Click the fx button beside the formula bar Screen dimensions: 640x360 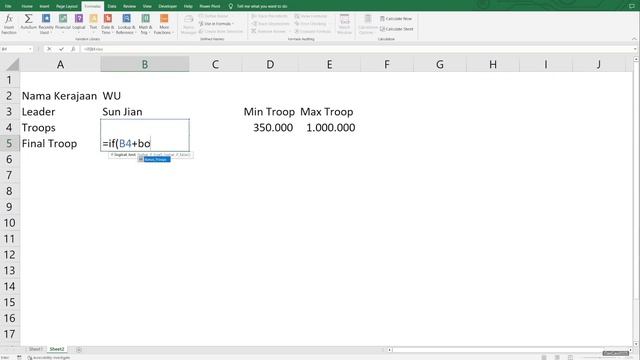point(73,49)
